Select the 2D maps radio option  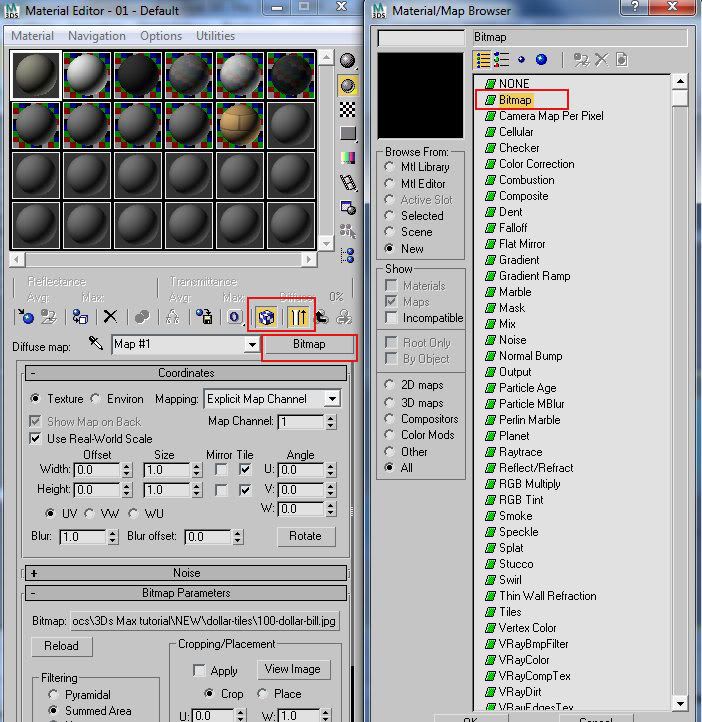(390, 385)
